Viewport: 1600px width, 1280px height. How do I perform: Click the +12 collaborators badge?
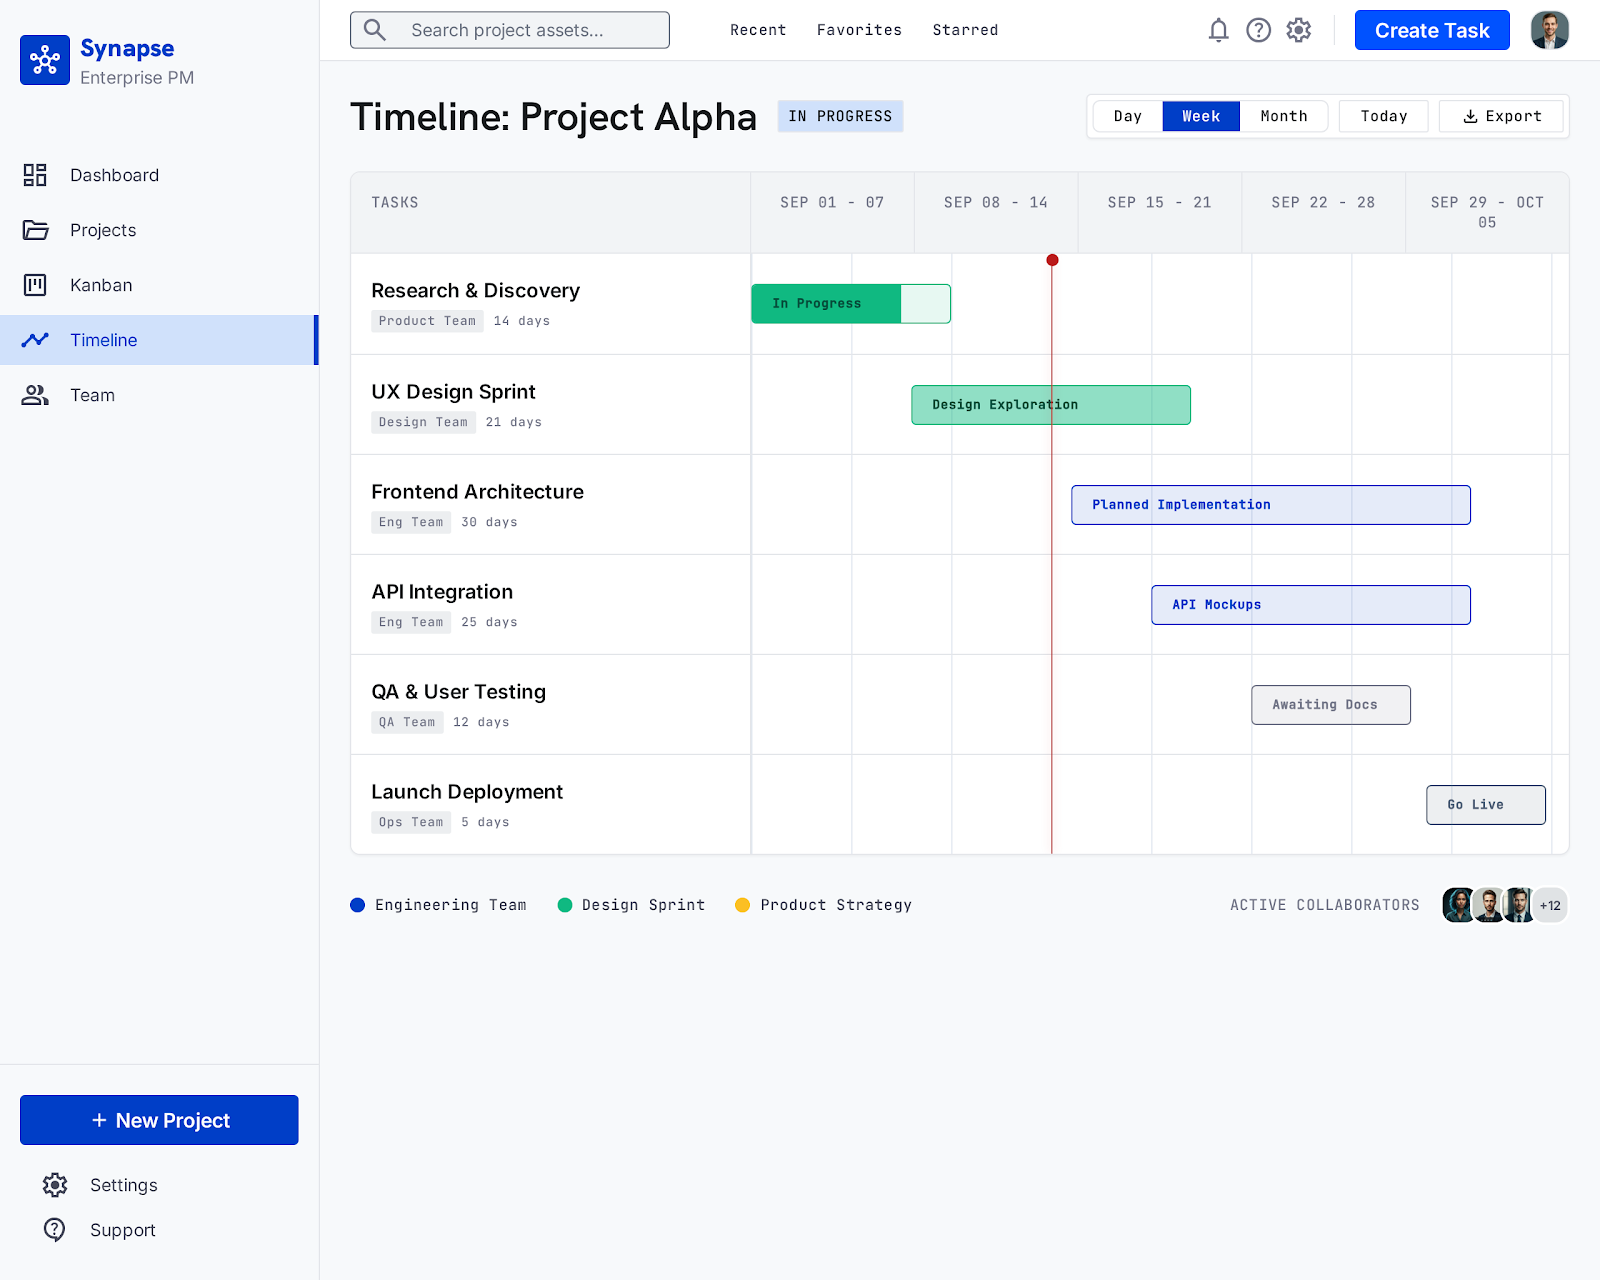[x=1550, y=905]
